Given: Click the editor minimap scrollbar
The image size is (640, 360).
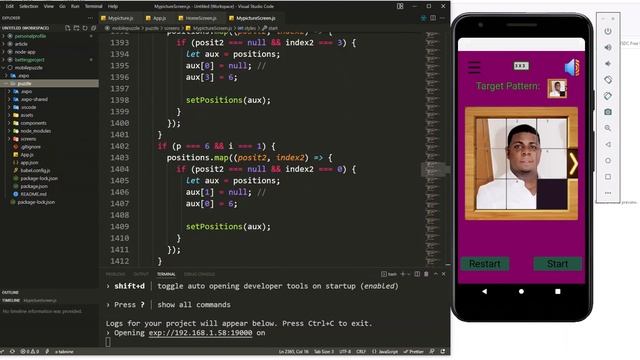Looking at the screenshot, I should coord(434,169).
